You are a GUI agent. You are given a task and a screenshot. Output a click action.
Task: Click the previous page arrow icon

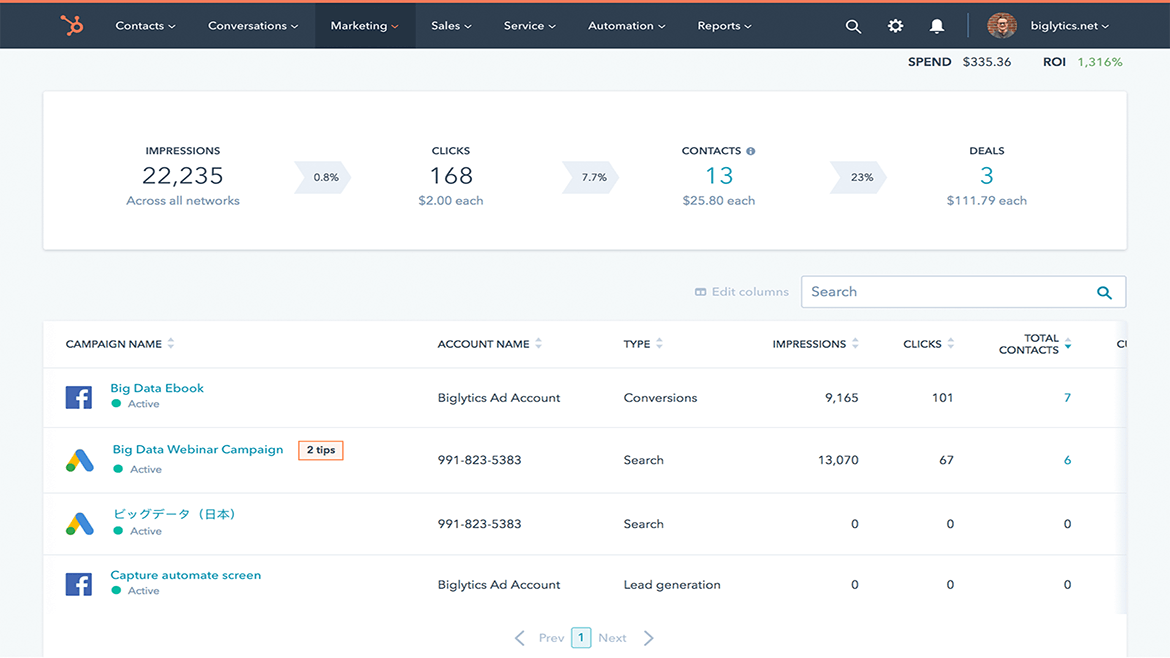pyautogui.click(x=520, y=638)
